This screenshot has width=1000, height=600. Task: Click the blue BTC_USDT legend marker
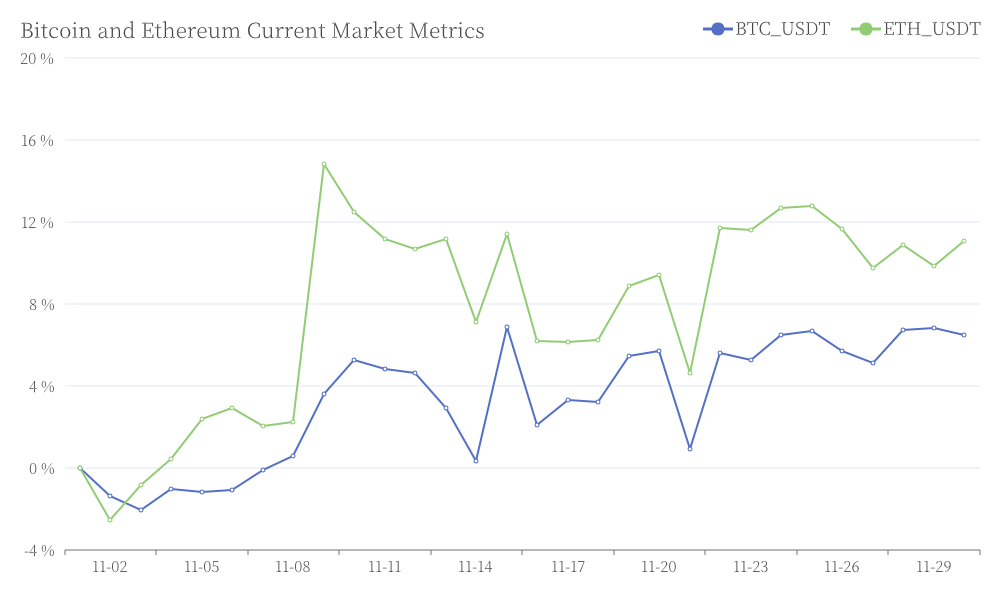click(718, 29)
